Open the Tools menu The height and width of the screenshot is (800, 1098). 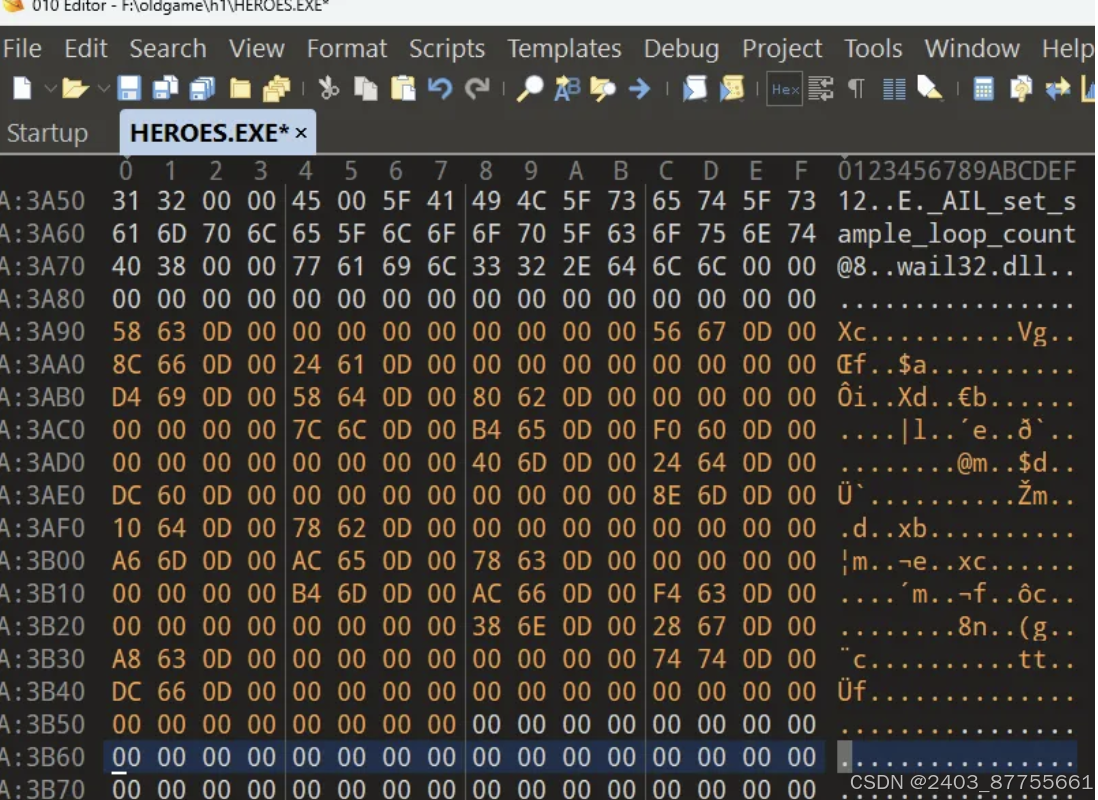click(x=873, y=48)
